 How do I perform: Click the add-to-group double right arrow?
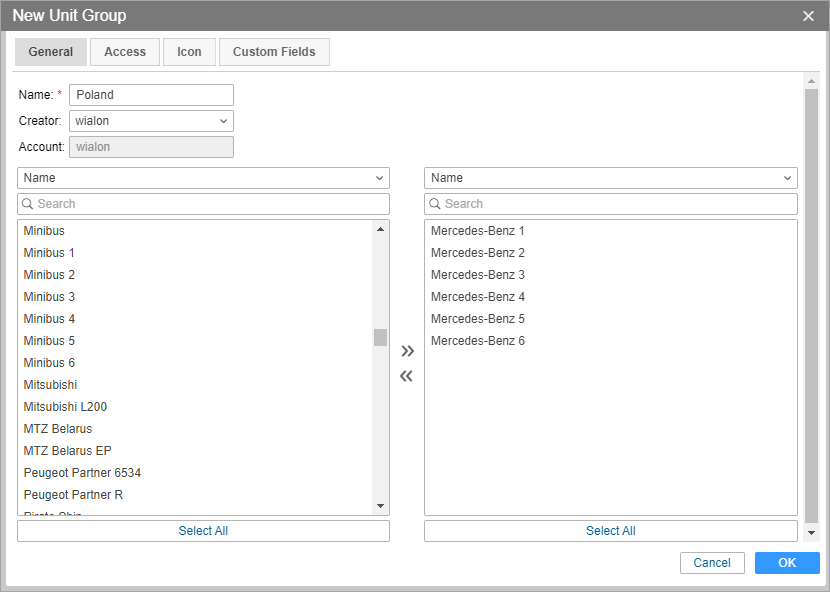tap(407, 351)
